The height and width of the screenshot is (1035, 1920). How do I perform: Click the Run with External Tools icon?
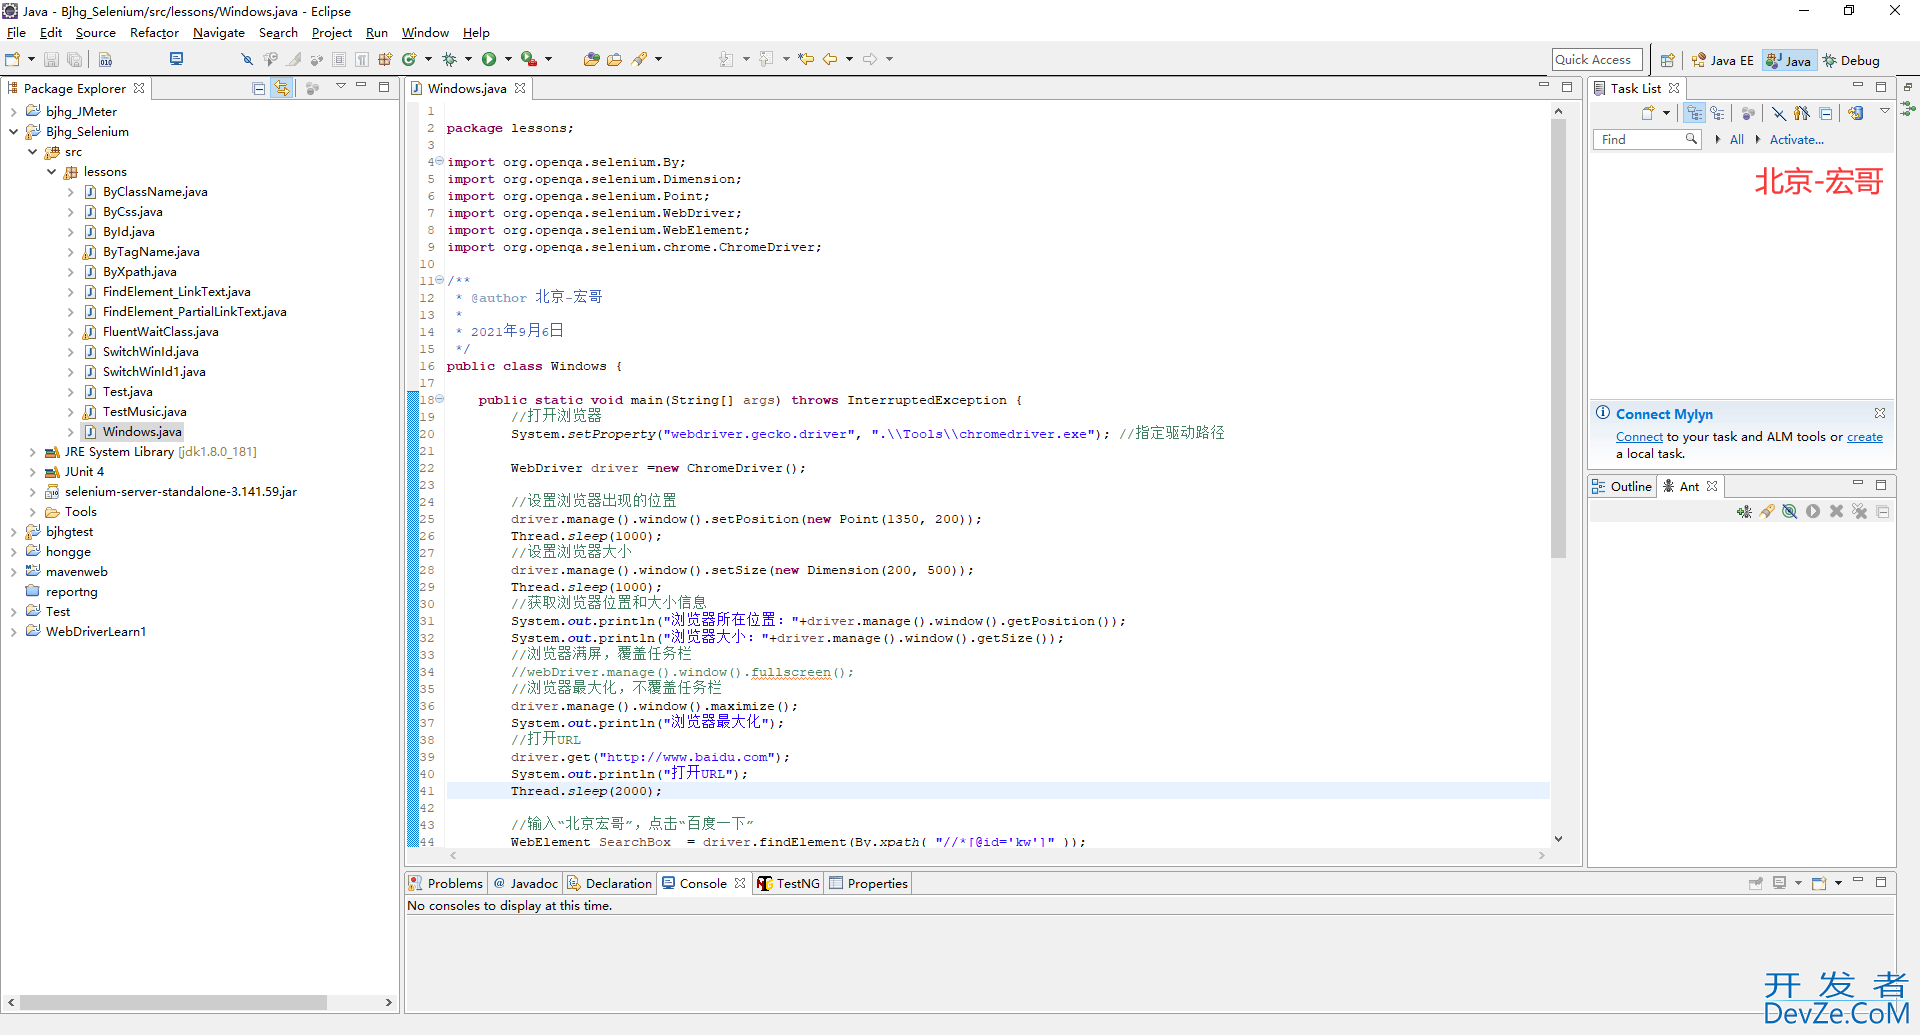pyautogui.click(x=529, y=59)
